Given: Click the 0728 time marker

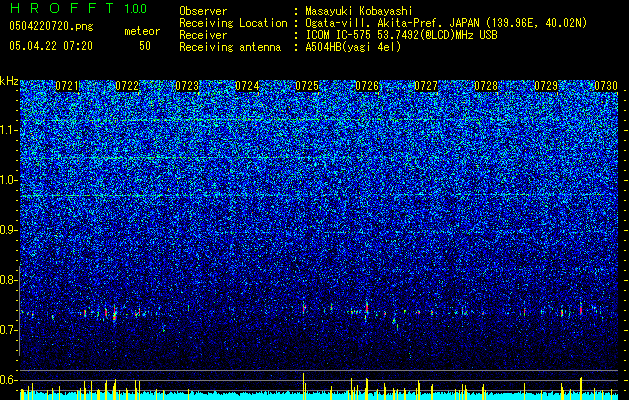Looking at the screenshot, I should click(486, 86).
